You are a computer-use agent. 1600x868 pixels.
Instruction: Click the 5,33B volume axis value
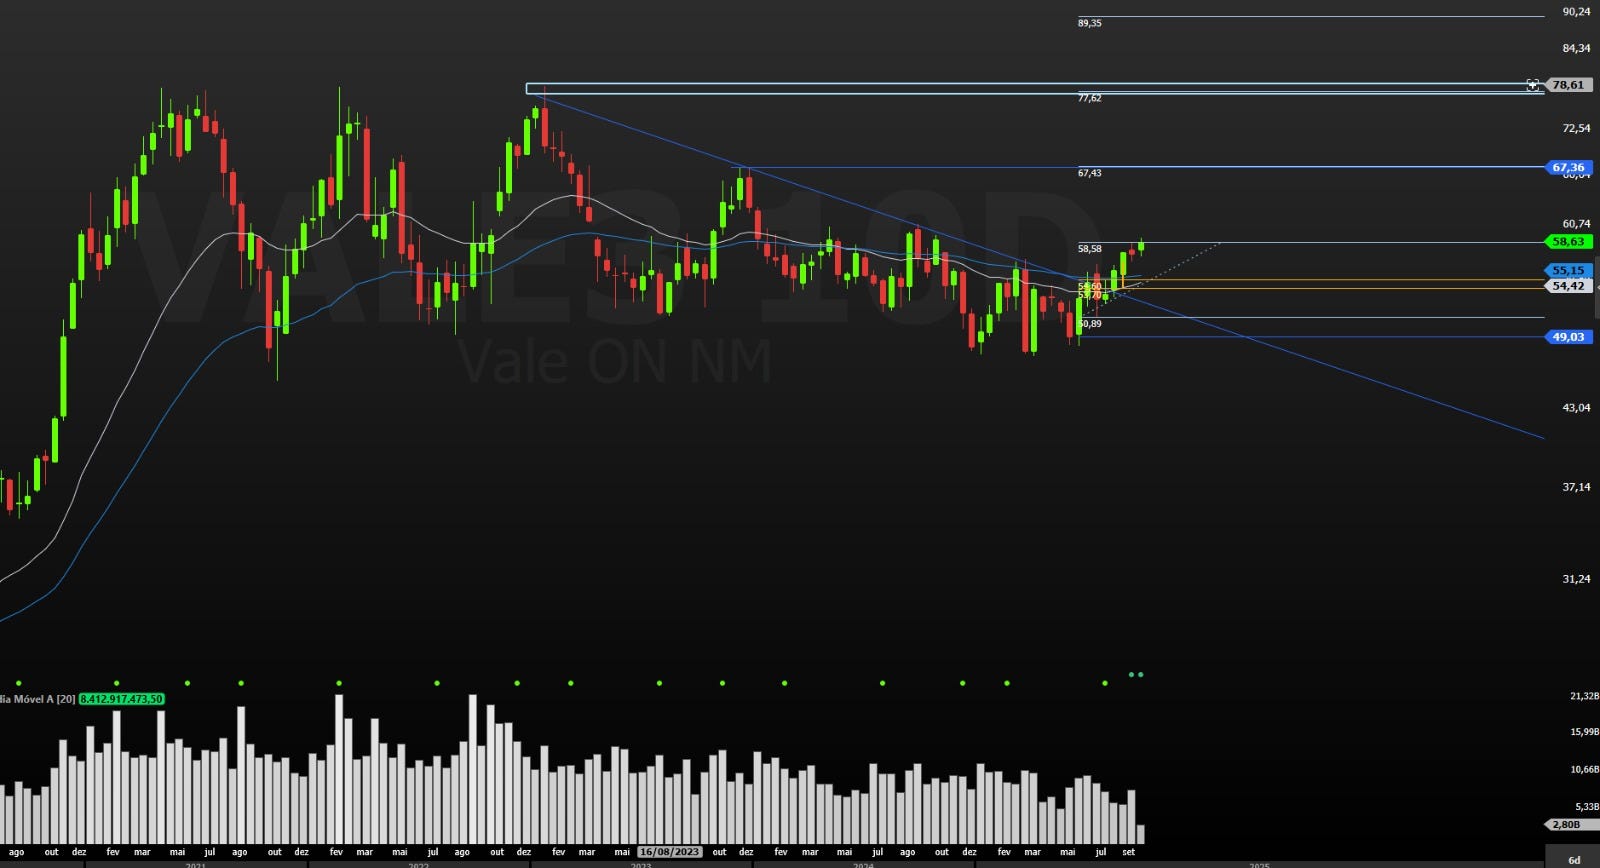(1587, 806)
